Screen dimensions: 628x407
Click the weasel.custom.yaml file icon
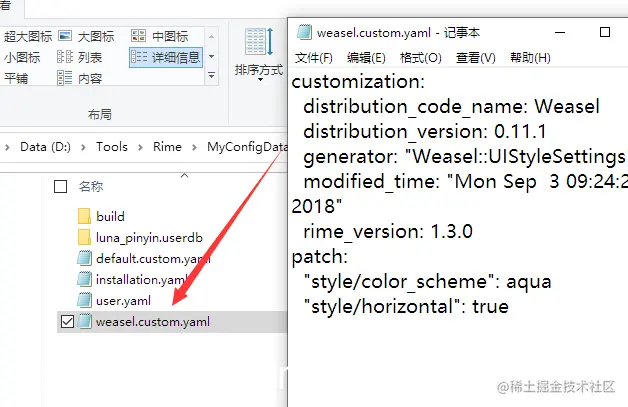pos(84,321)
